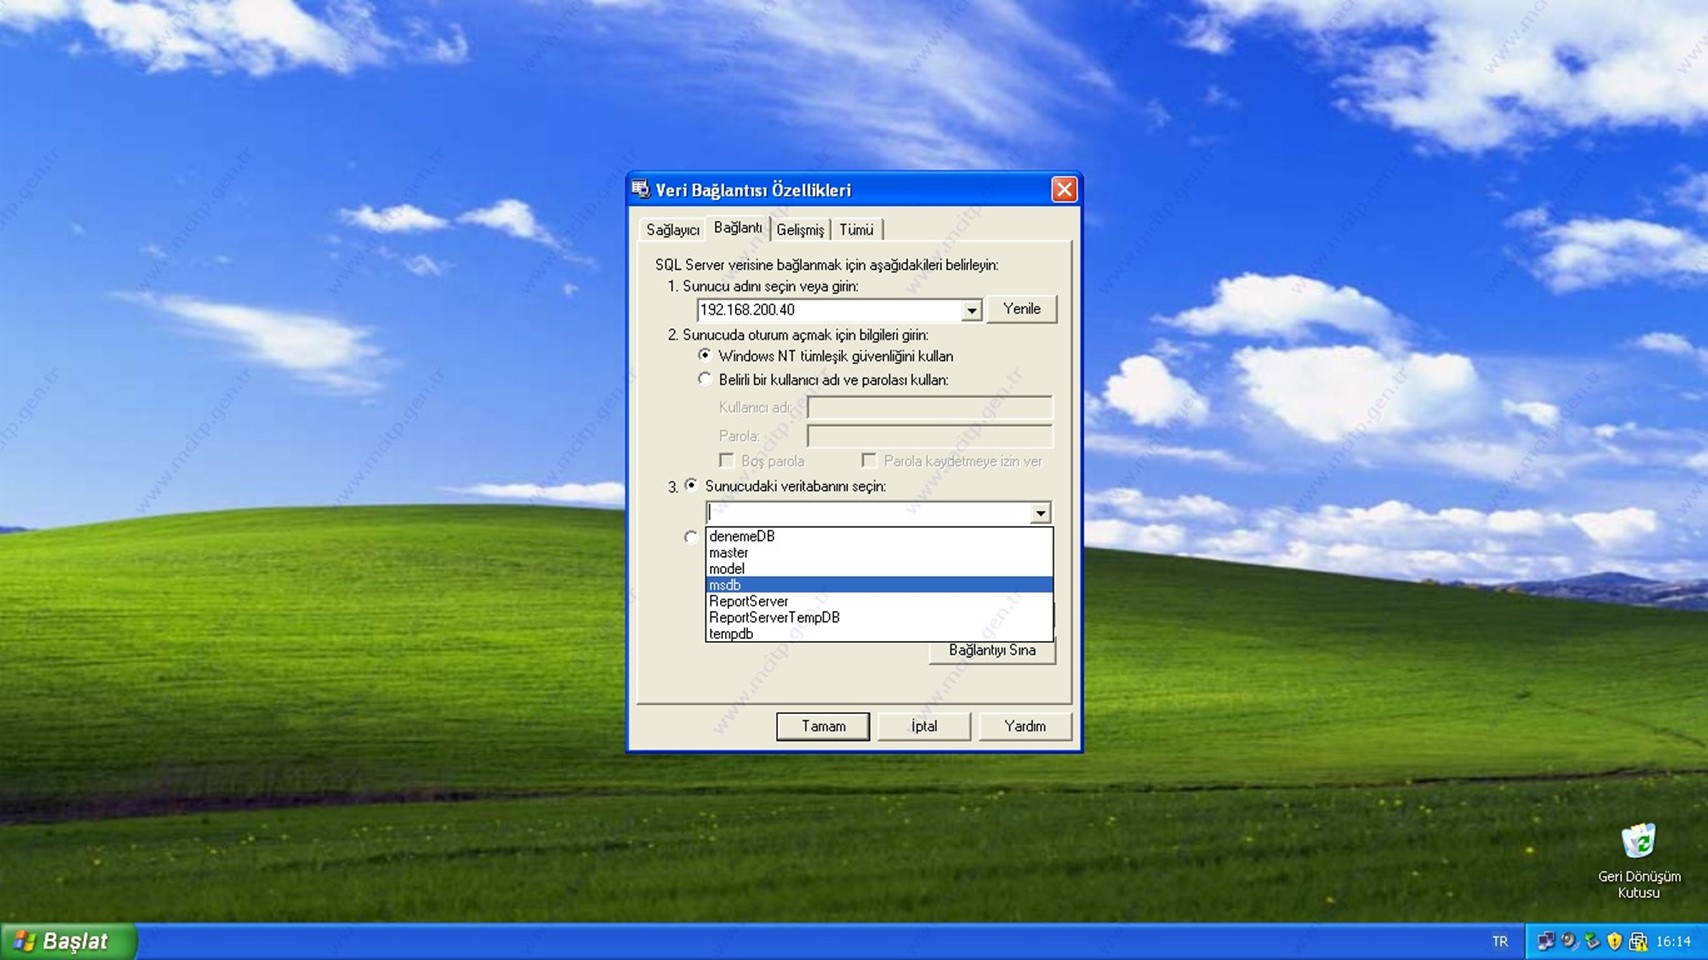This screenshot has height=960, width=1708.
Task: Switch to the Sağlayıcı tab
Action: [672, 230]
